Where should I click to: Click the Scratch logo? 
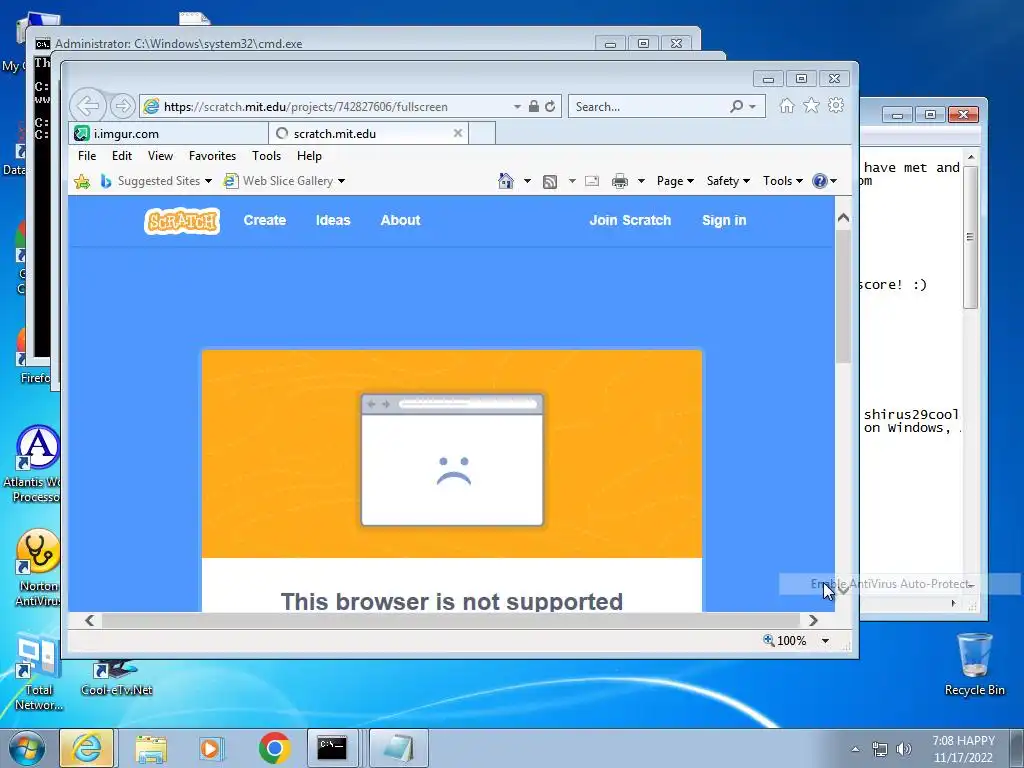tap(182, 221)
